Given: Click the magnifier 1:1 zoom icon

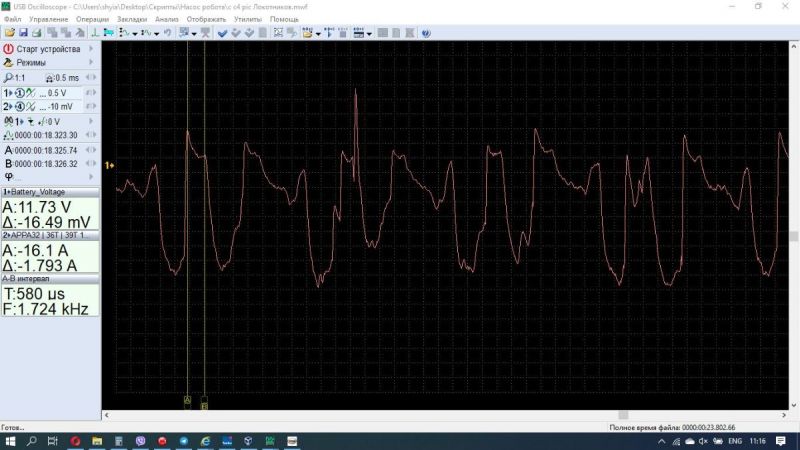Looking at the screenshot, I should pos(8,77).
